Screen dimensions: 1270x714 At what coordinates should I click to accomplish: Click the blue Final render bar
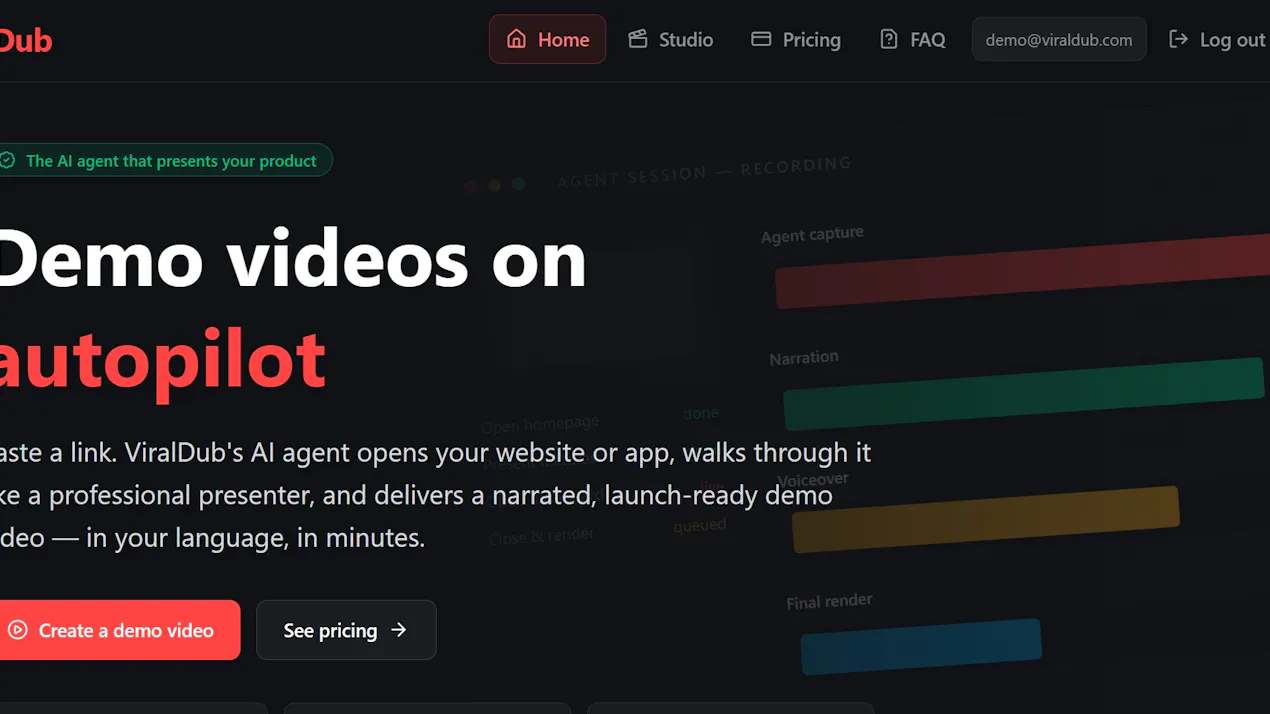[x=921, y=646]
